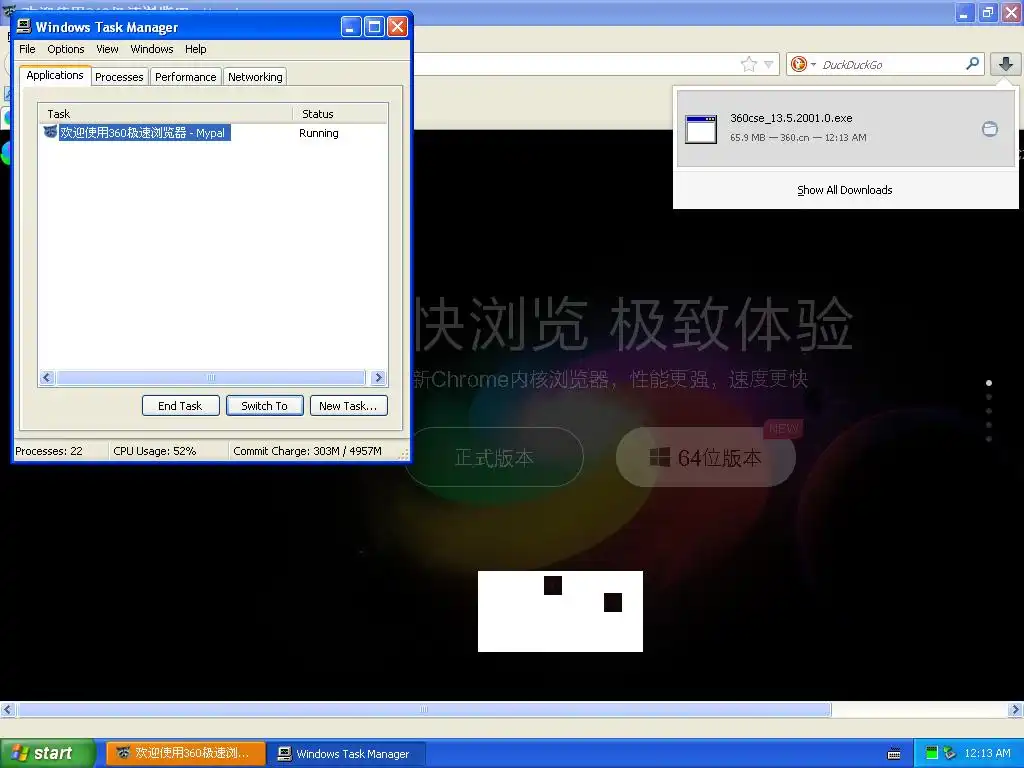This screenshot has height=768, width=1024.
Task: Close the Mypal browser window
Action: (x=1012, y=12)
